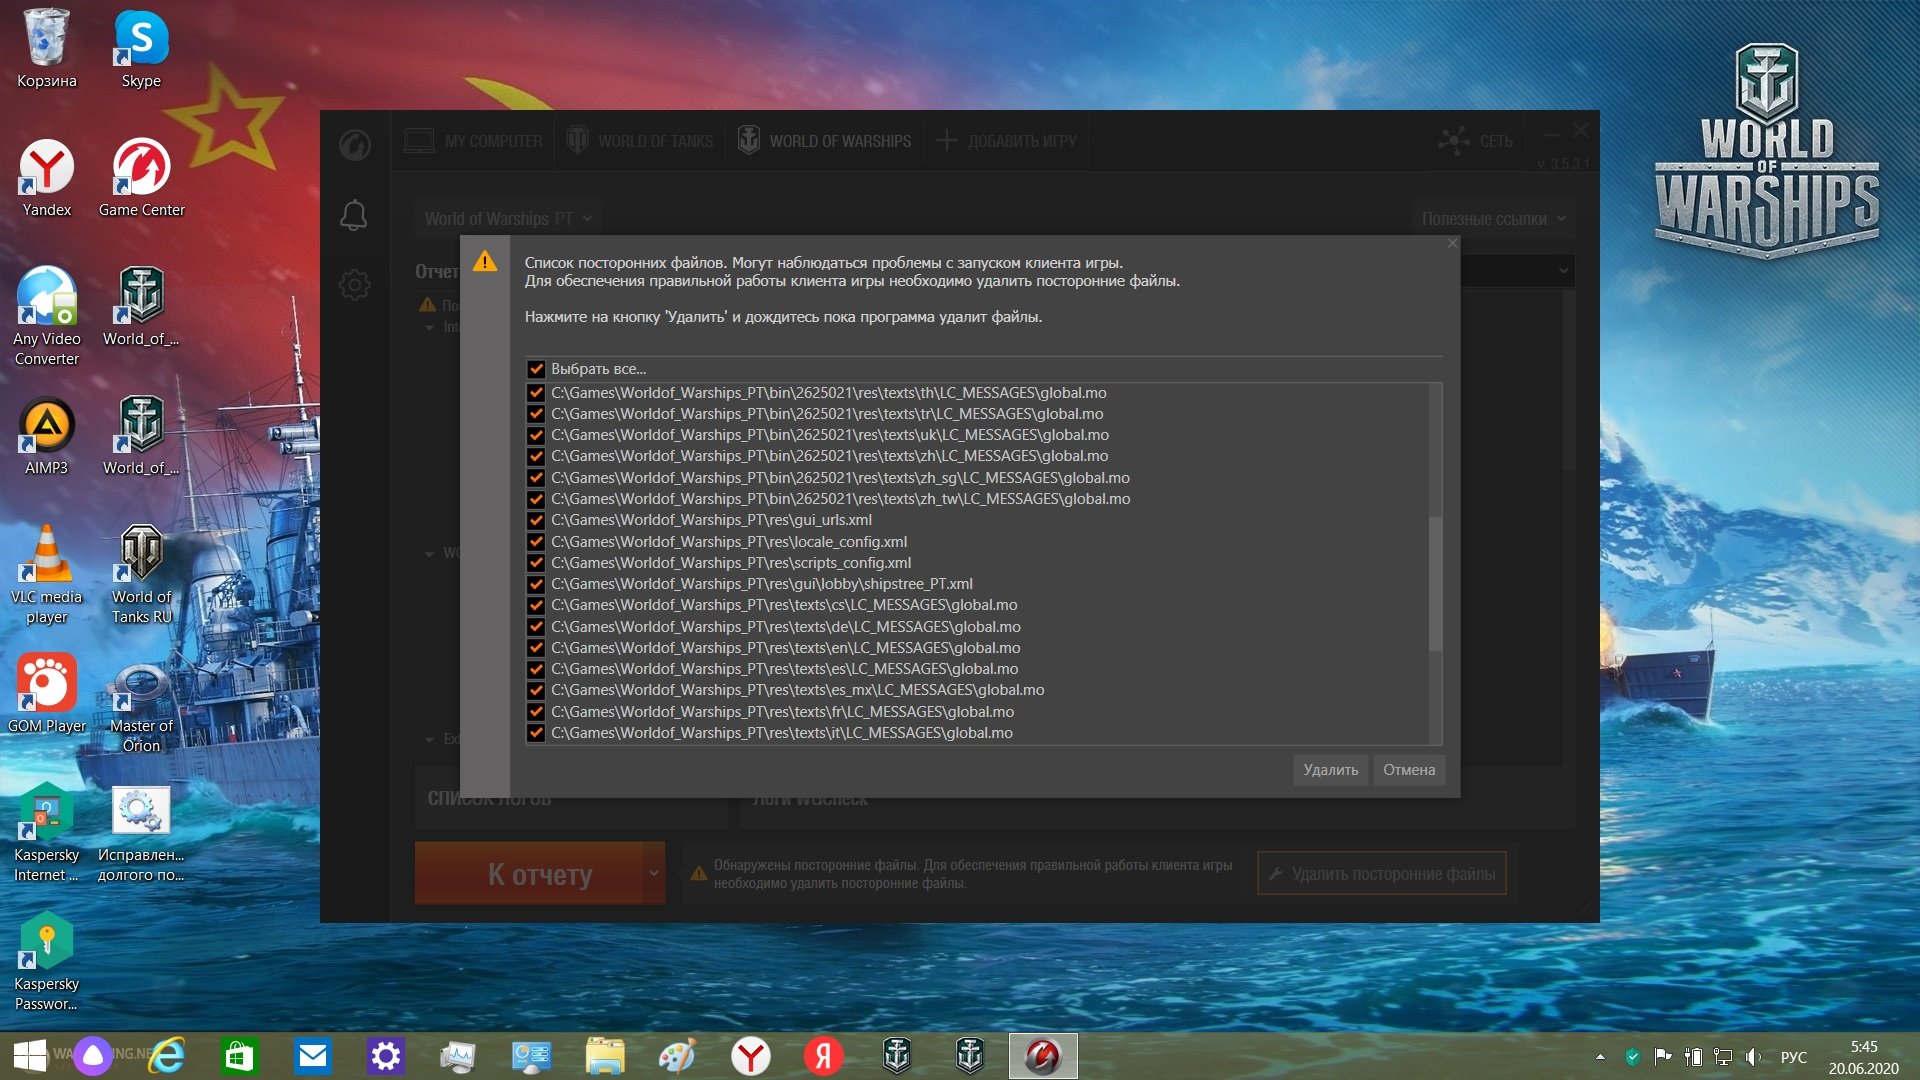
Task: Open VLC media player shortcut
Action: click(46, 574)
